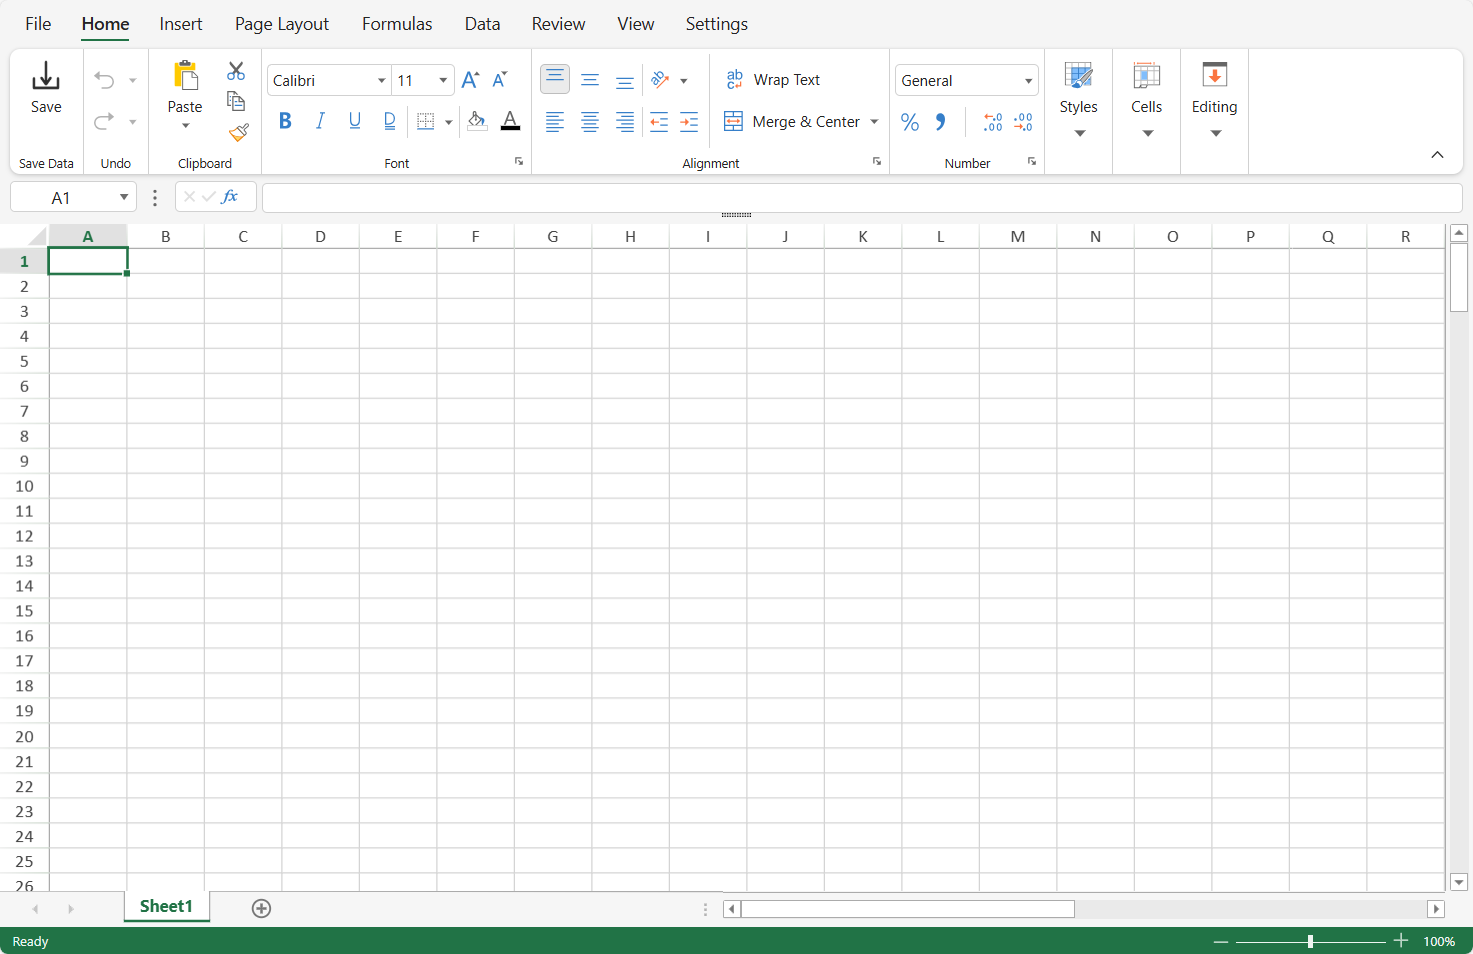
Task: Switch to the Formulas ribbon tab
Action: coord(397,24)
